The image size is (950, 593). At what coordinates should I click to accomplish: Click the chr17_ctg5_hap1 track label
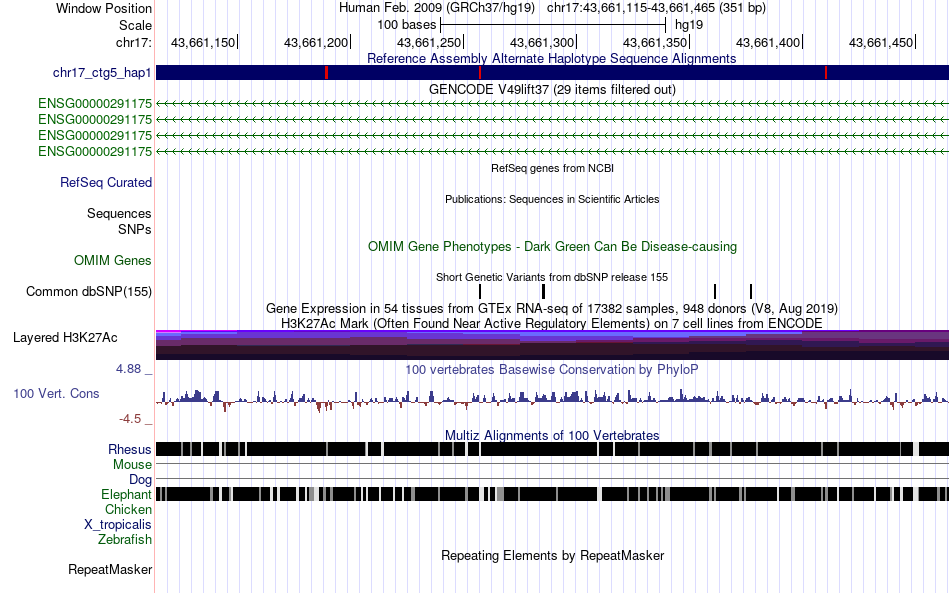[102, 73]
